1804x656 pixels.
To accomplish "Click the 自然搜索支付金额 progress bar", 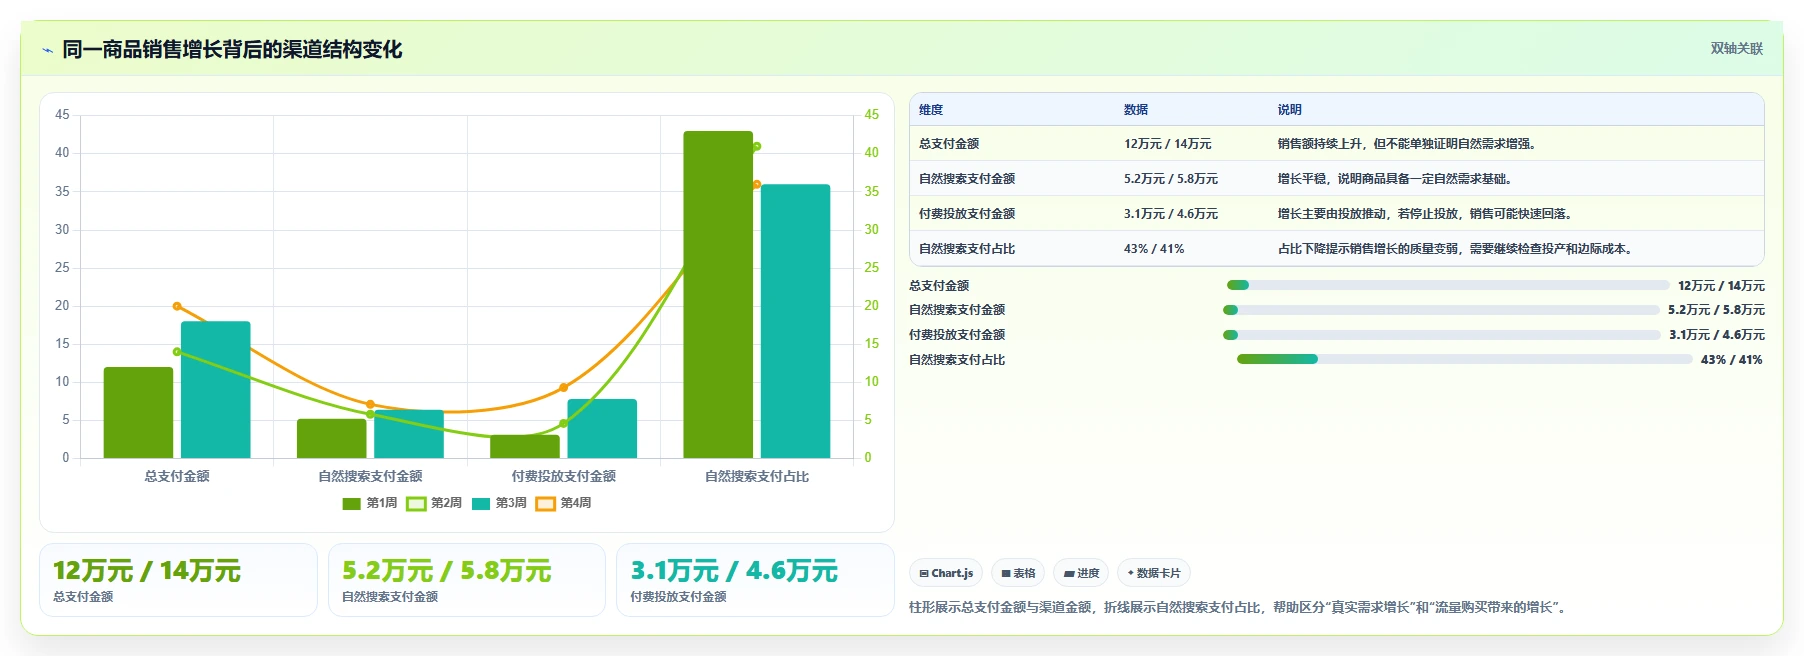I will click(x=1441, y=310).
